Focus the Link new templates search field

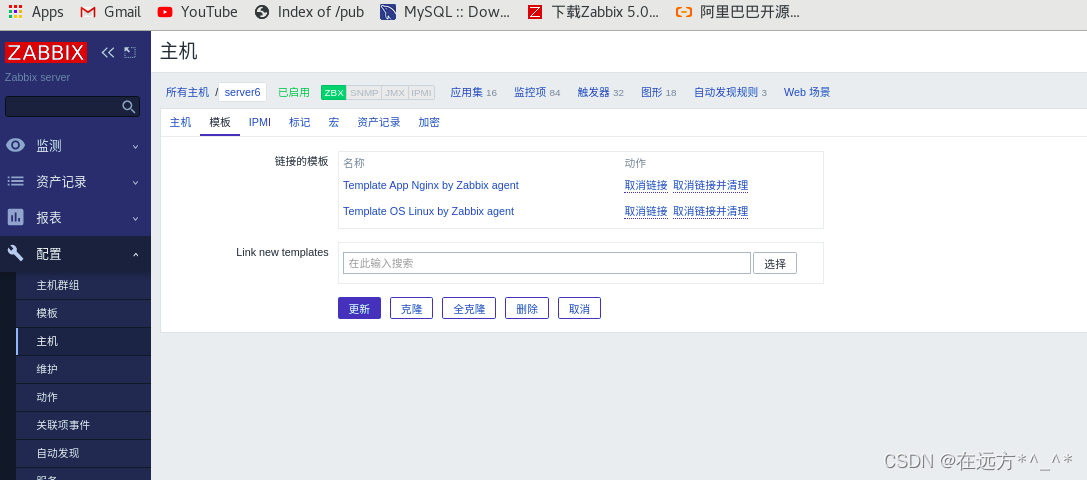pyautogui.click(x=547, y=263)
